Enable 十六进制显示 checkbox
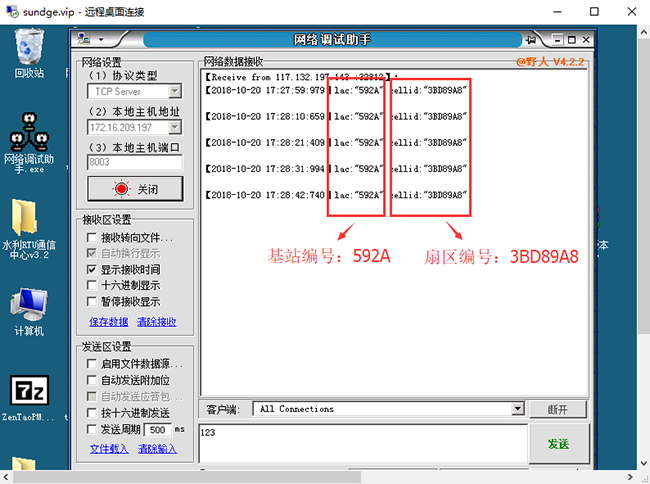Image resolution: width=650 pixels, height=484 pixels. (x=92, y=285)
